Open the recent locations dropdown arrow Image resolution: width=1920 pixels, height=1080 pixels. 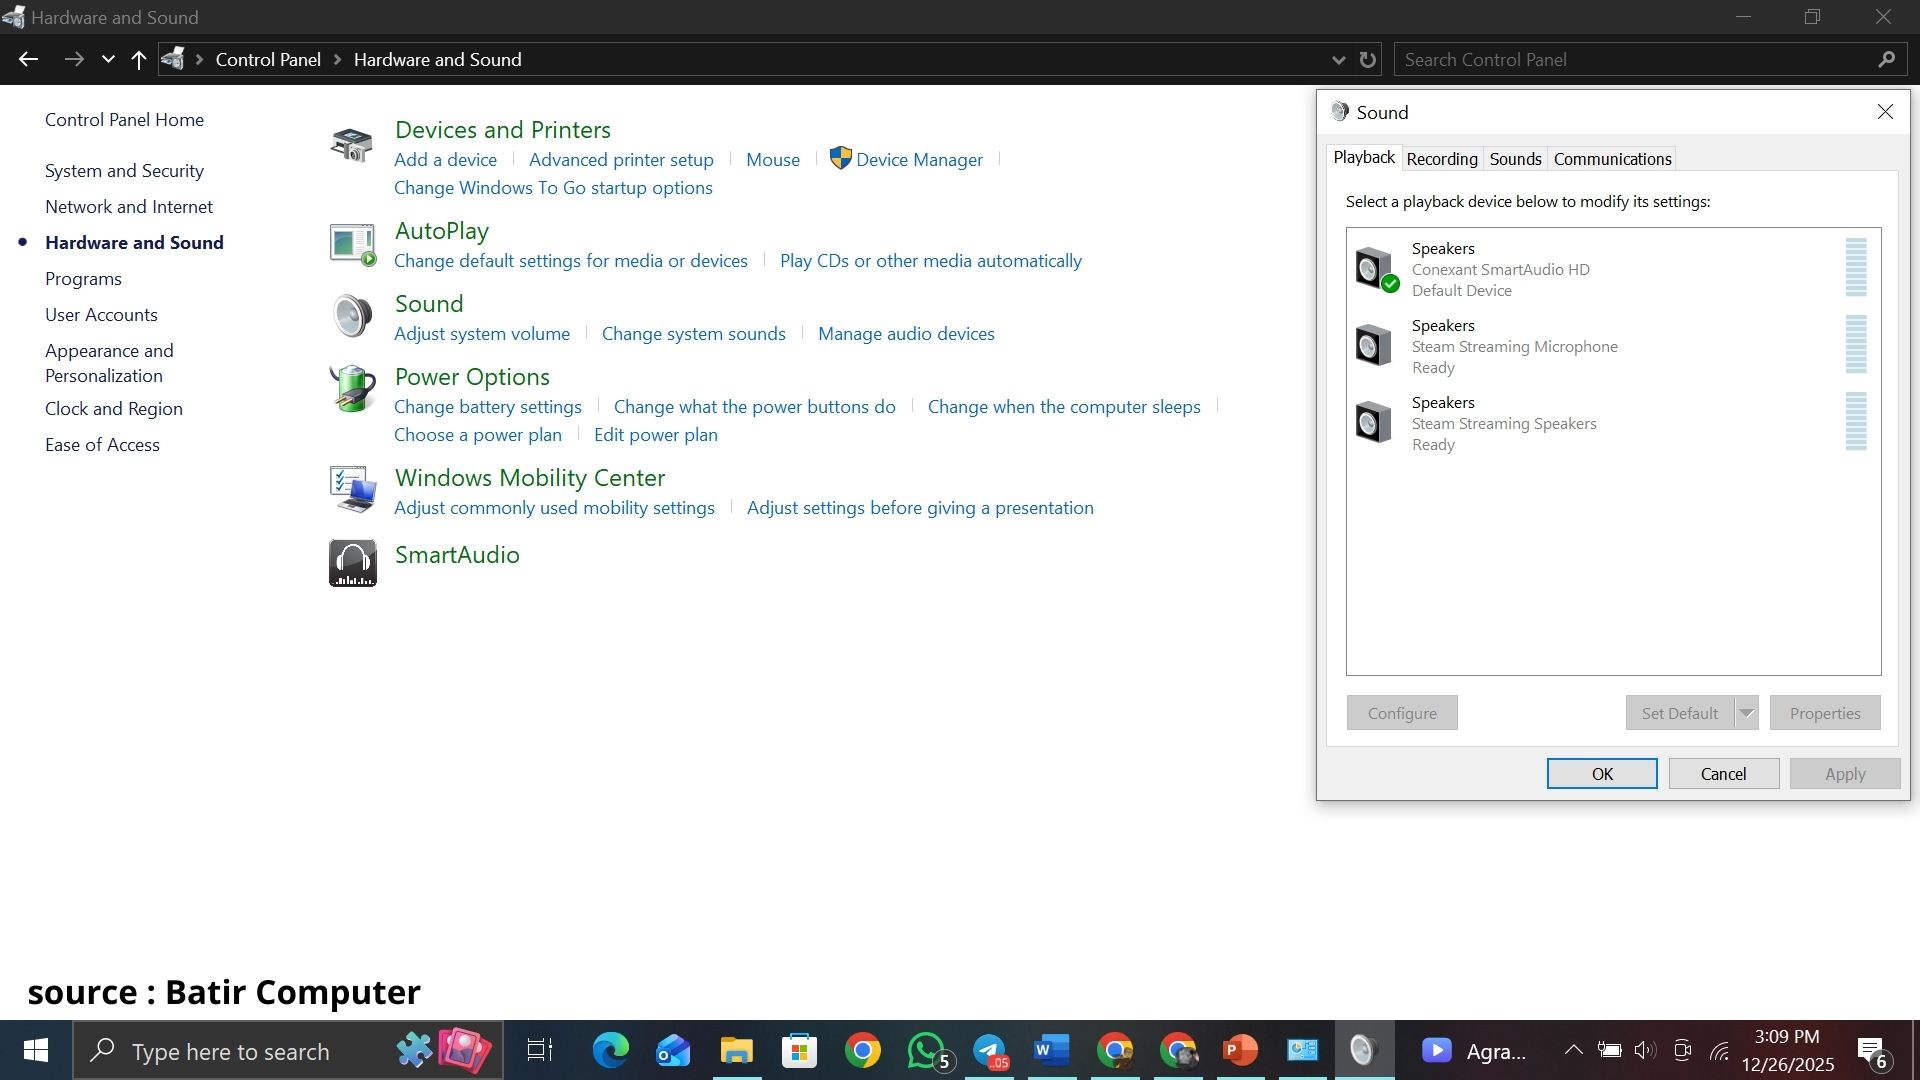(108, 60)
